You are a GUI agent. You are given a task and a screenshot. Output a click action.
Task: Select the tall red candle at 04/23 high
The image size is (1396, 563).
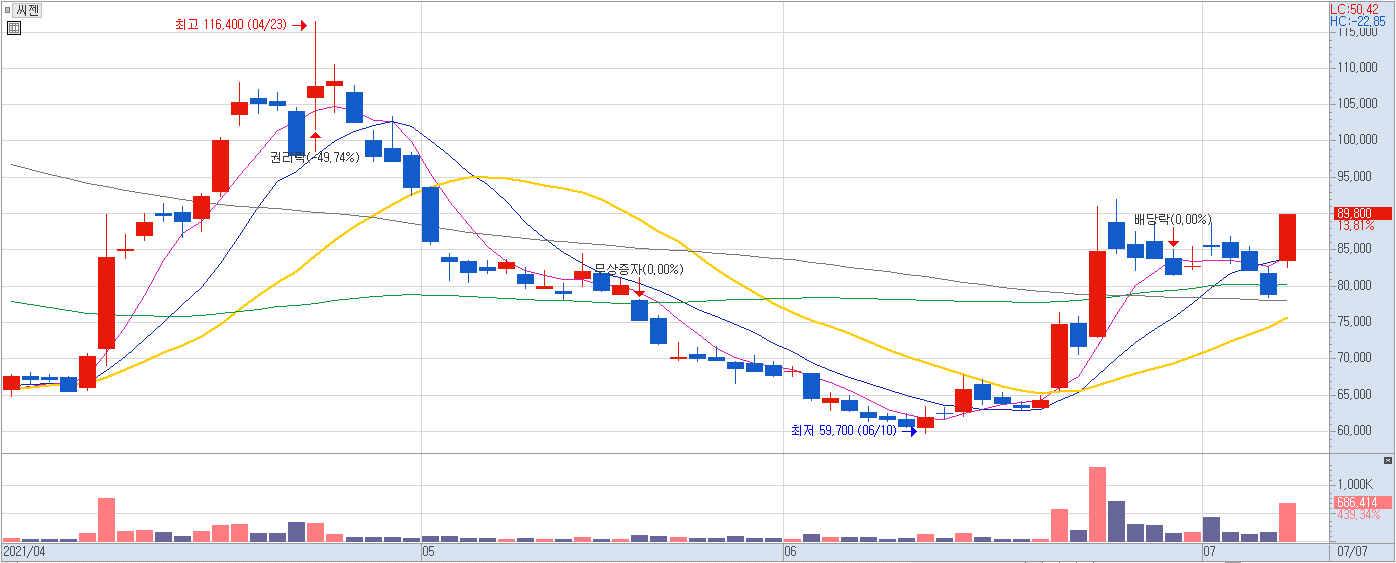(316, 91)
